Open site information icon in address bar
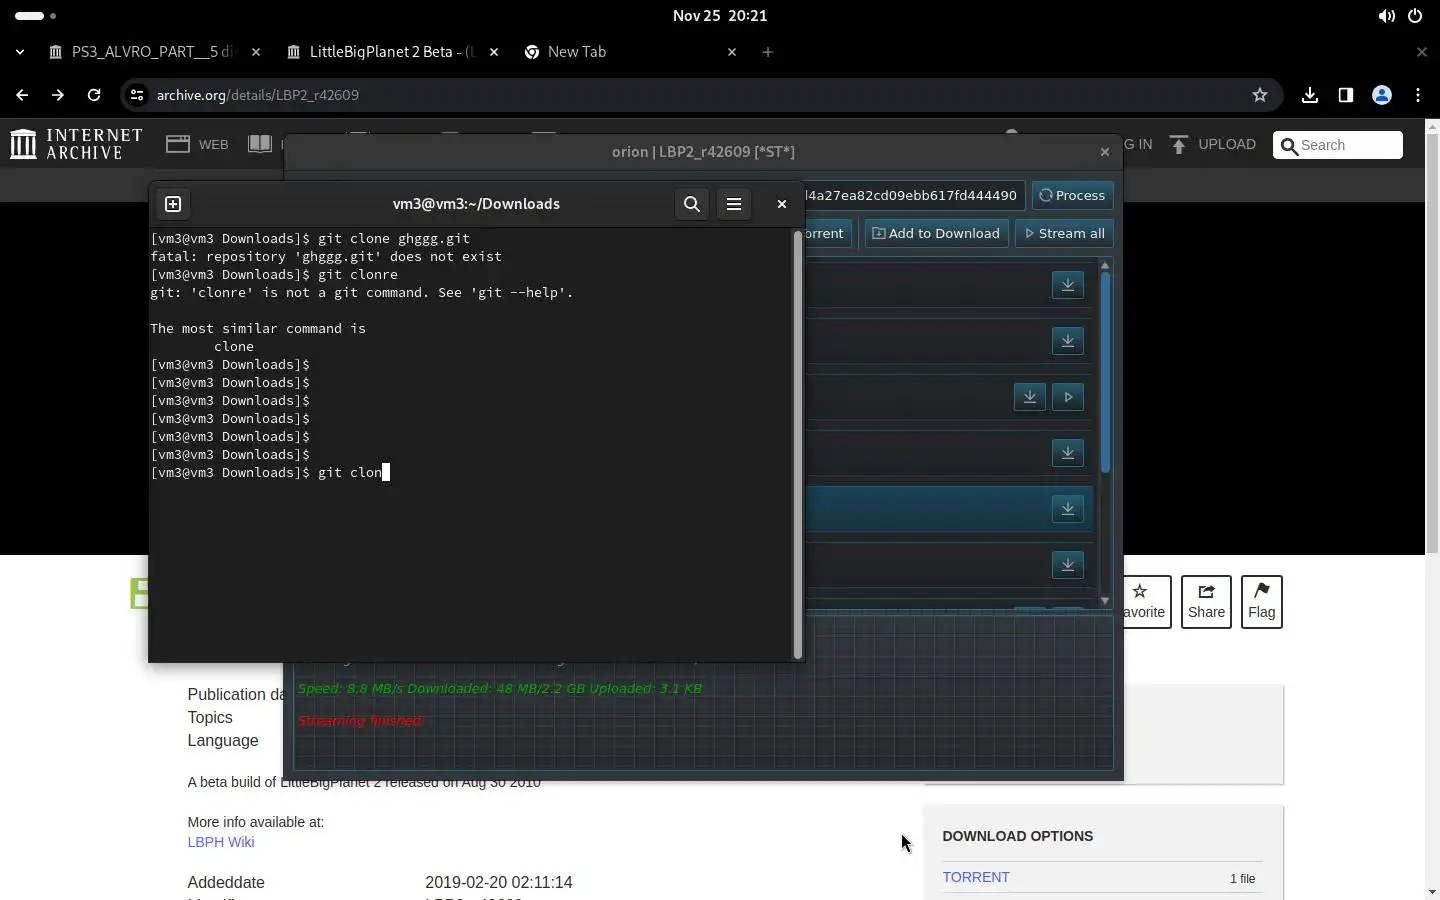The image size is (1440, 900). pos(137,95)
